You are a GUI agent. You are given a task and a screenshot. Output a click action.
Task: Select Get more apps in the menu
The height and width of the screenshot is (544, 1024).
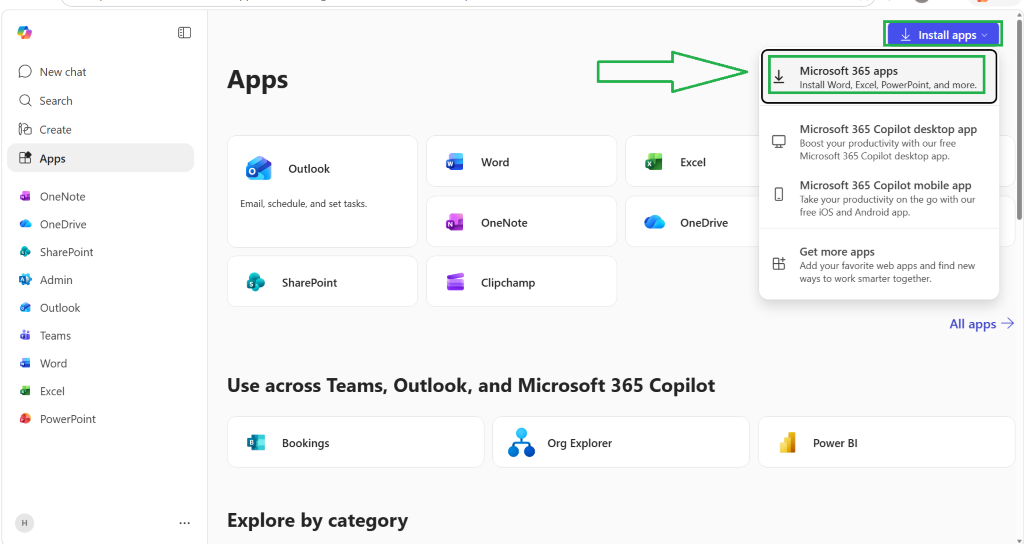[x=879, y=264]
